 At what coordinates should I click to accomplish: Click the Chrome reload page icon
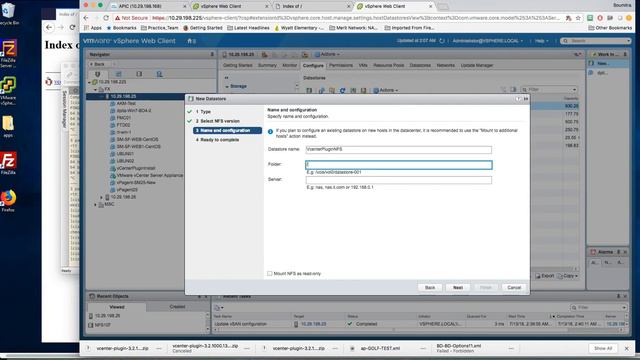point(106,18)
